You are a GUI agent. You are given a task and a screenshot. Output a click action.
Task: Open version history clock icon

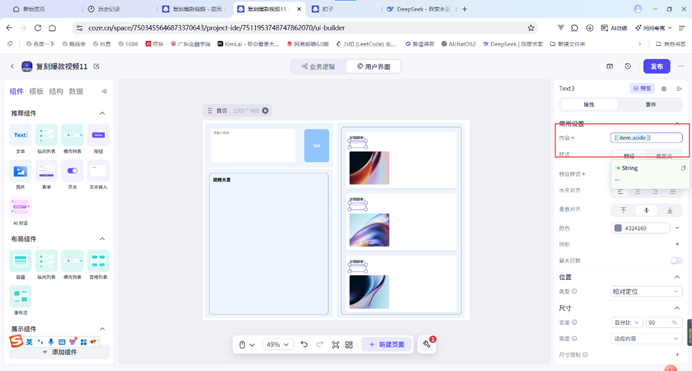[628, 66]
